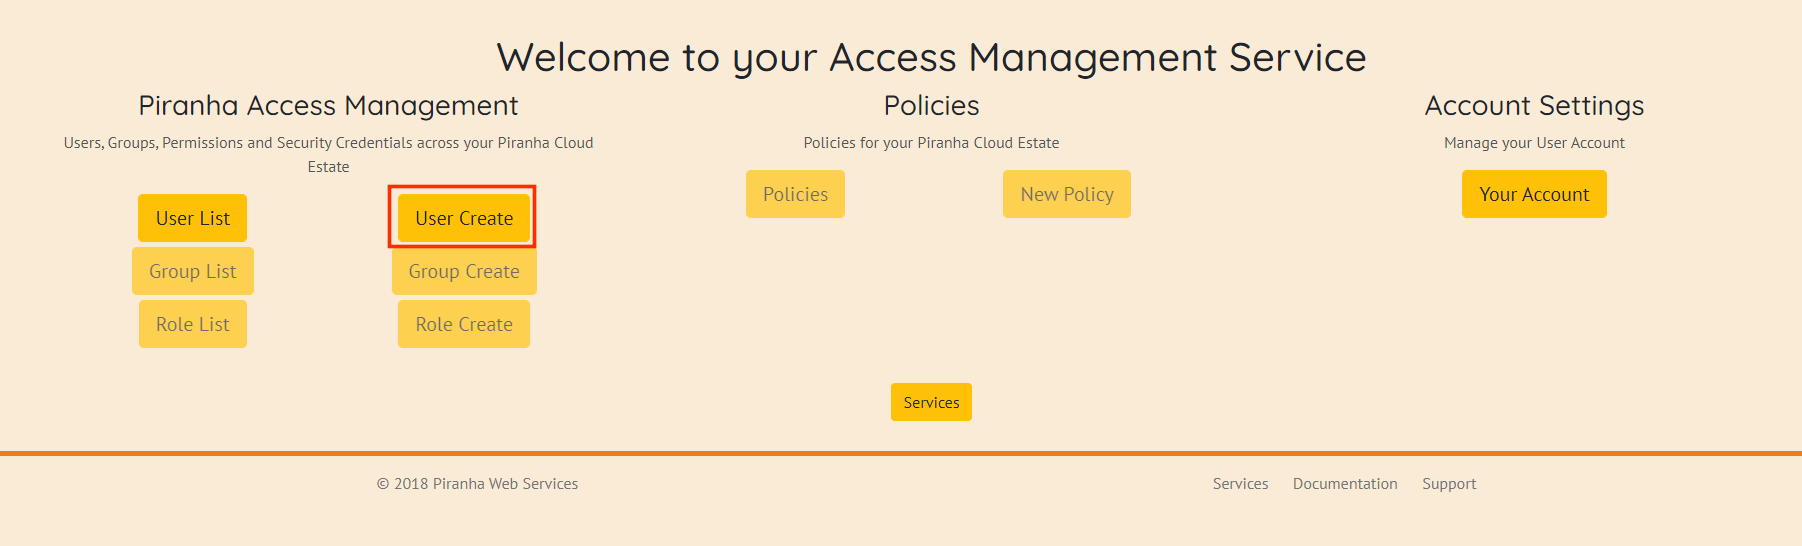
Task: Open the Group List button
Action: (x=192, y=271)
